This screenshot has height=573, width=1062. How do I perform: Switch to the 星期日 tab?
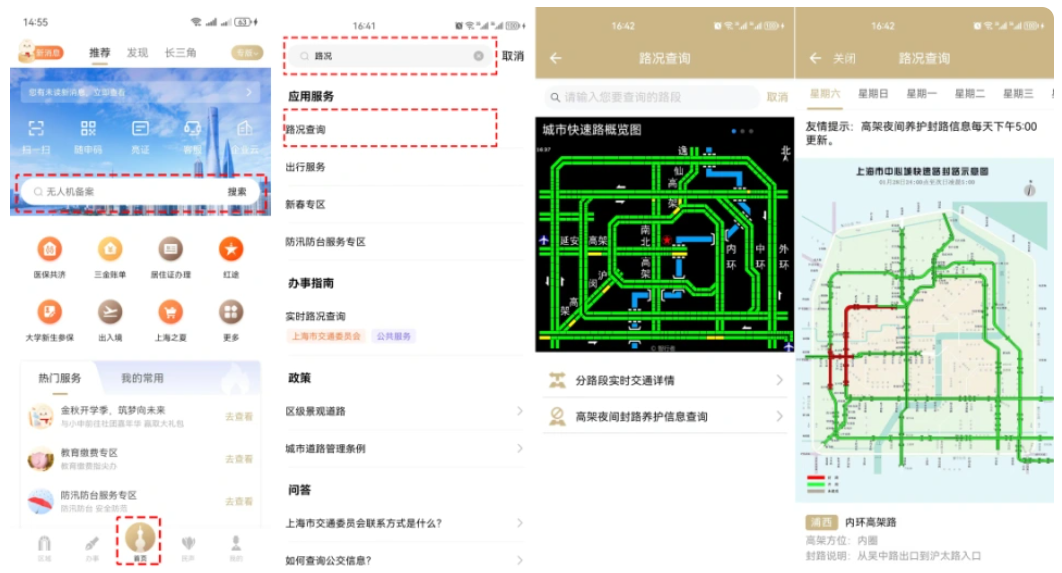tap(873, 93)
